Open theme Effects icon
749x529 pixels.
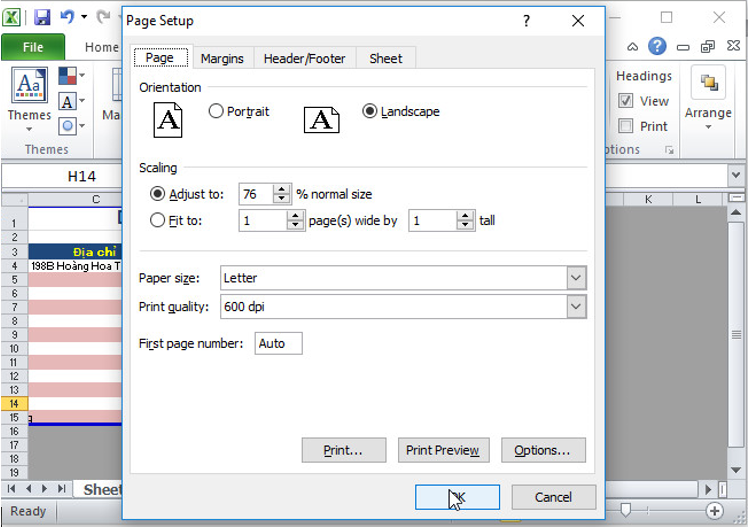pos(68,126)
